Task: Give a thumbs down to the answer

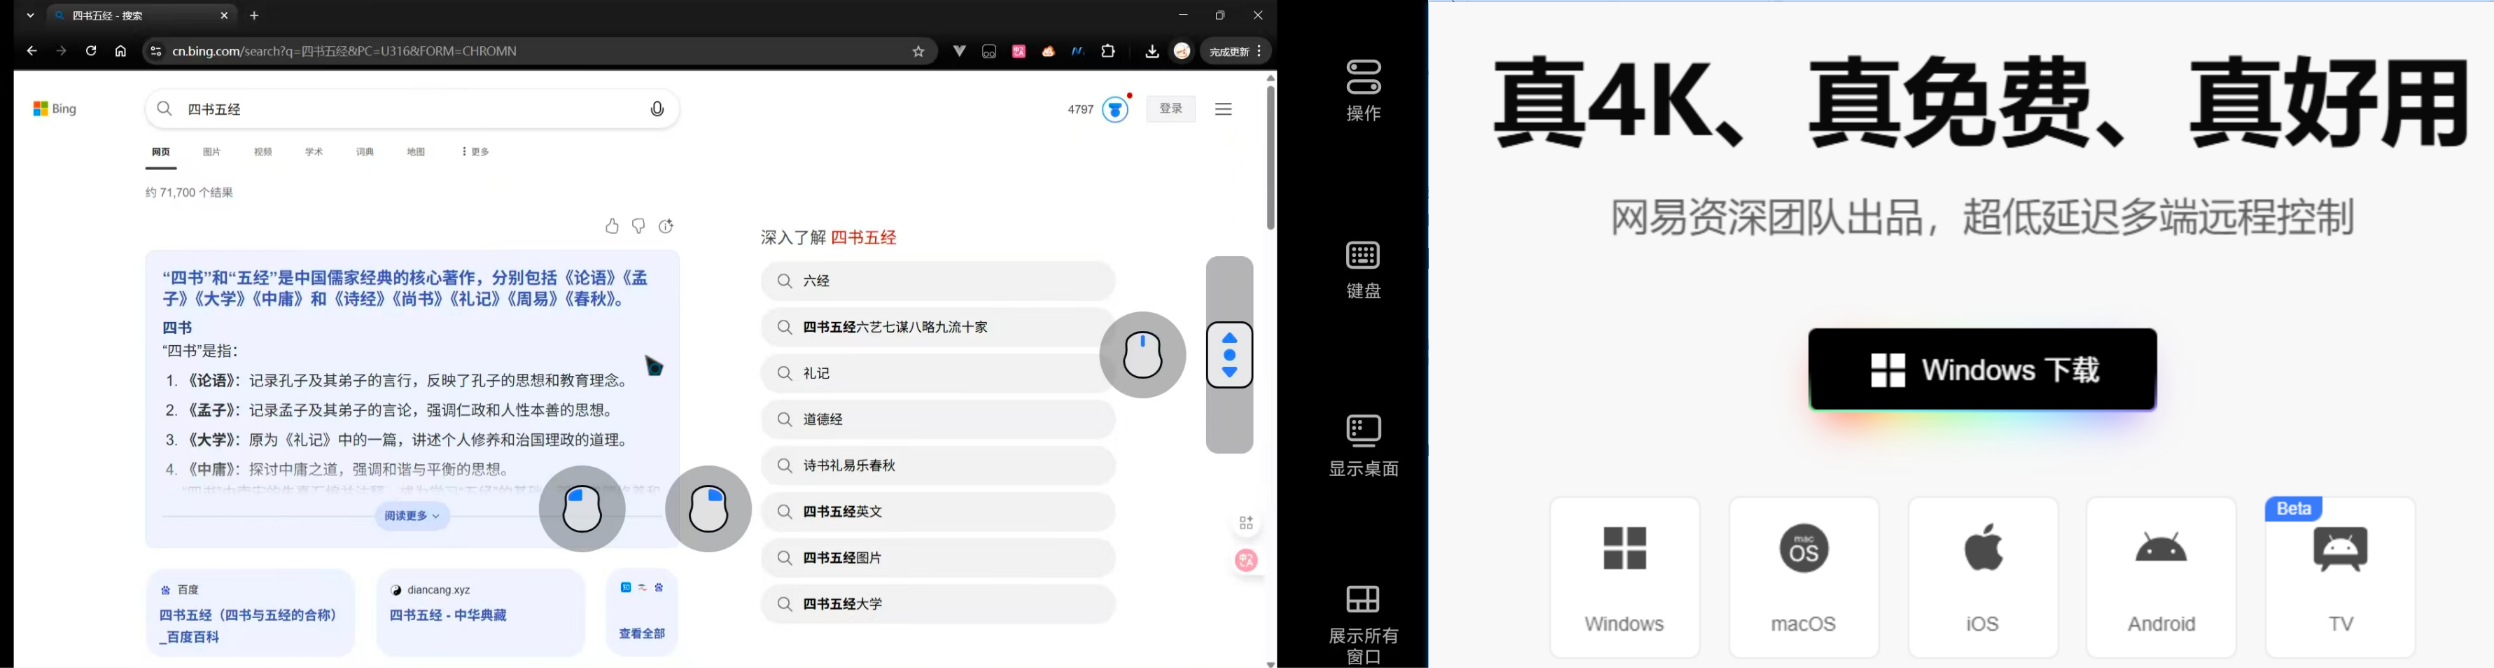Action: (x=639, y=226)
